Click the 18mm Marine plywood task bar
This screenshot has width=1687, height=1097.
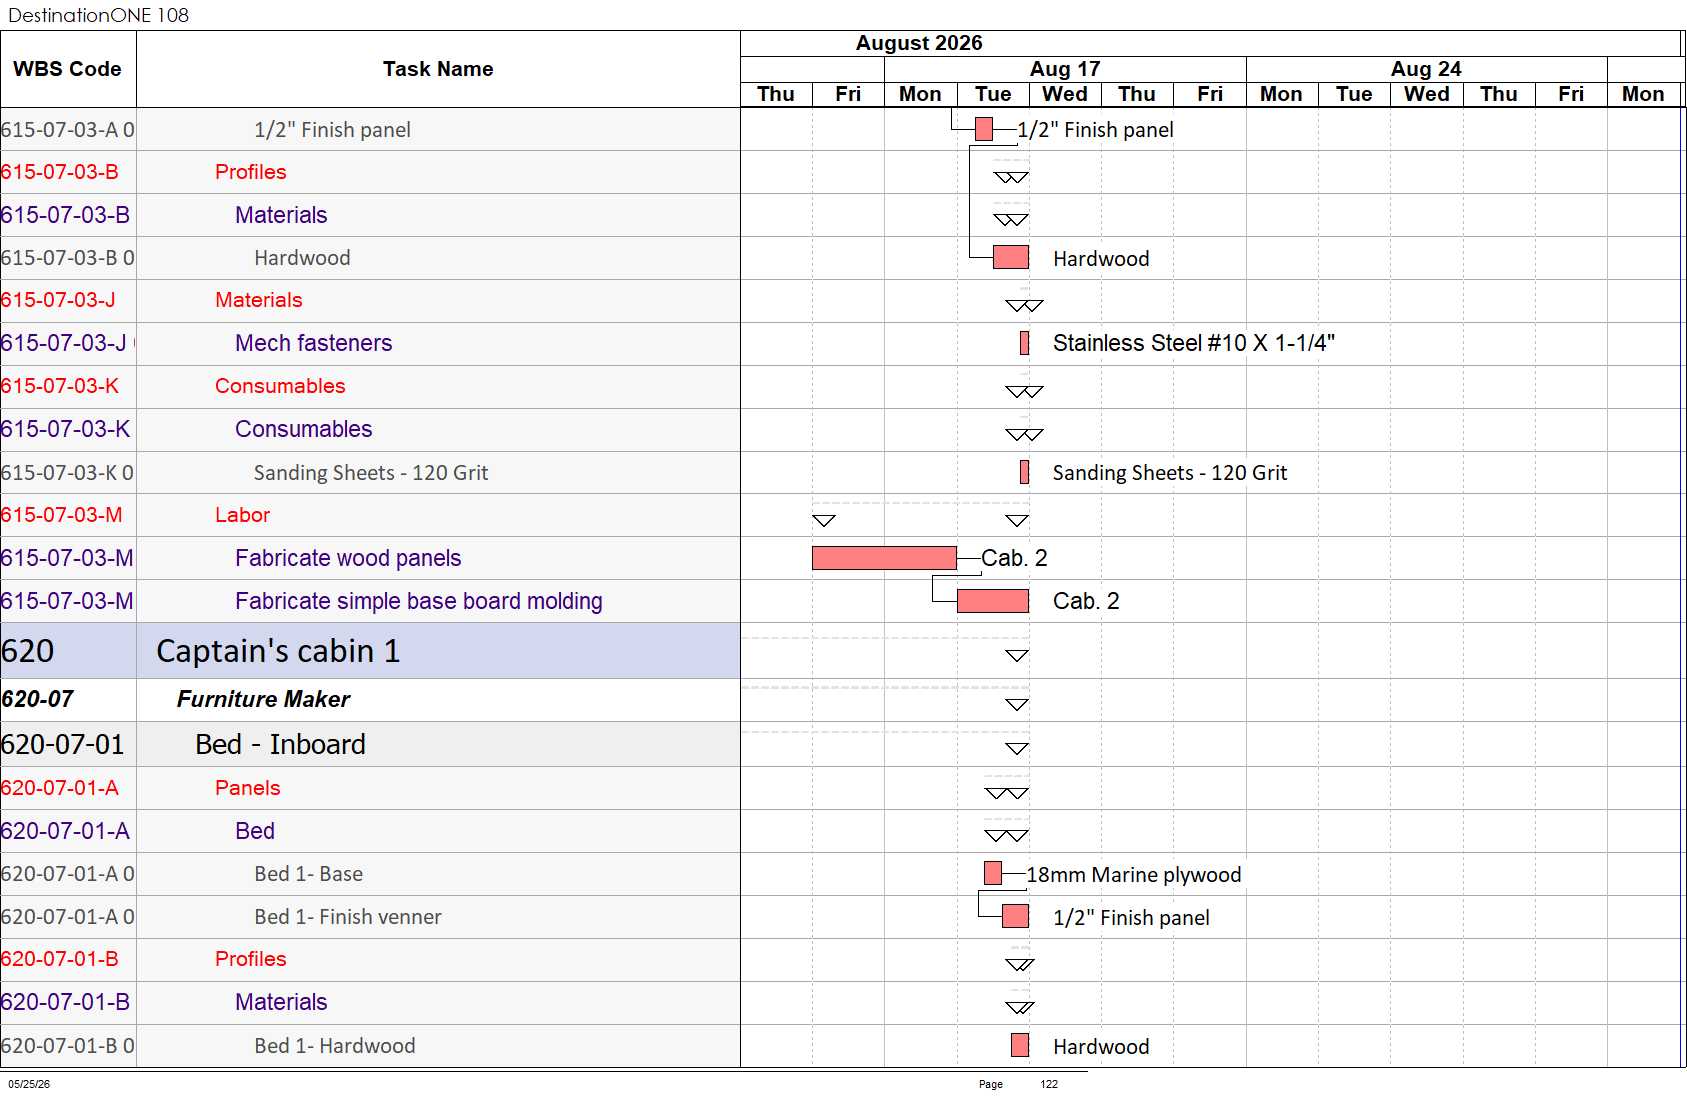pos(993,873)
